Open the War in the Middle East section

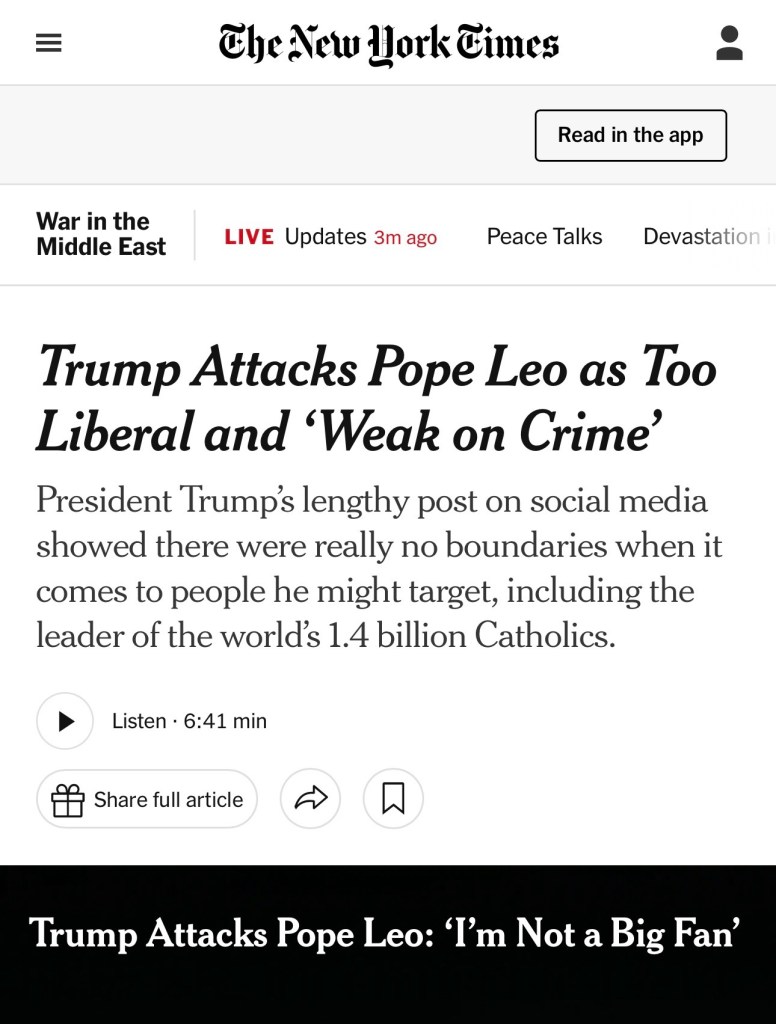[x=101, y=234]
